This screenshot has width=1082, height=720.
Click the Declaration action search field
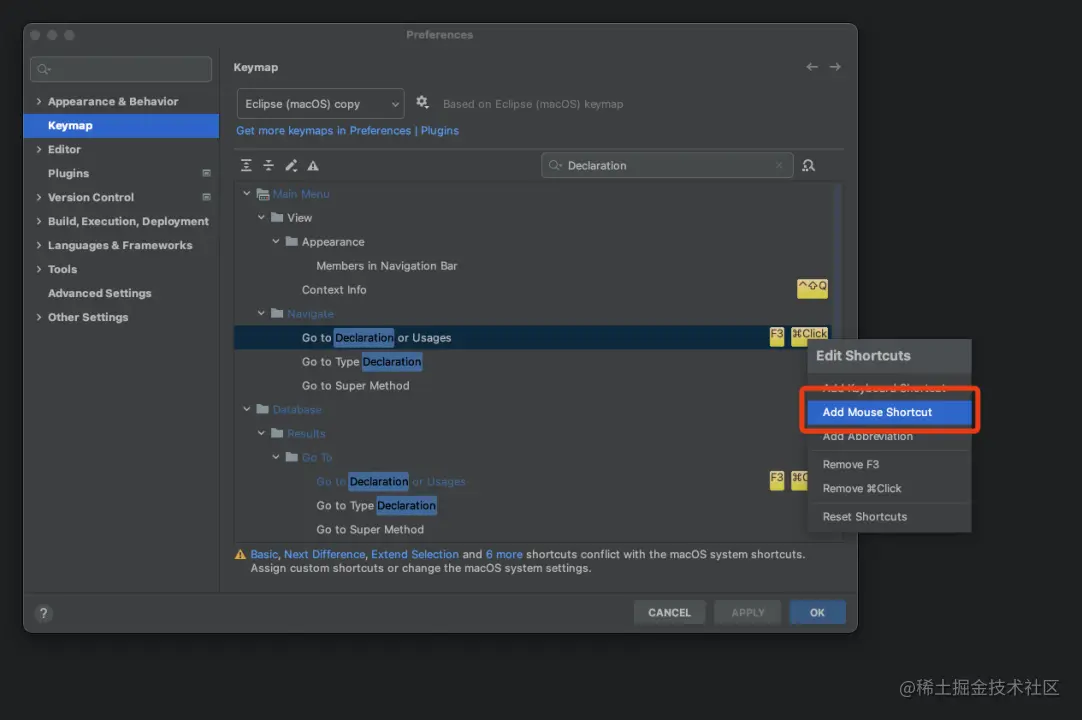click(667, 166)
